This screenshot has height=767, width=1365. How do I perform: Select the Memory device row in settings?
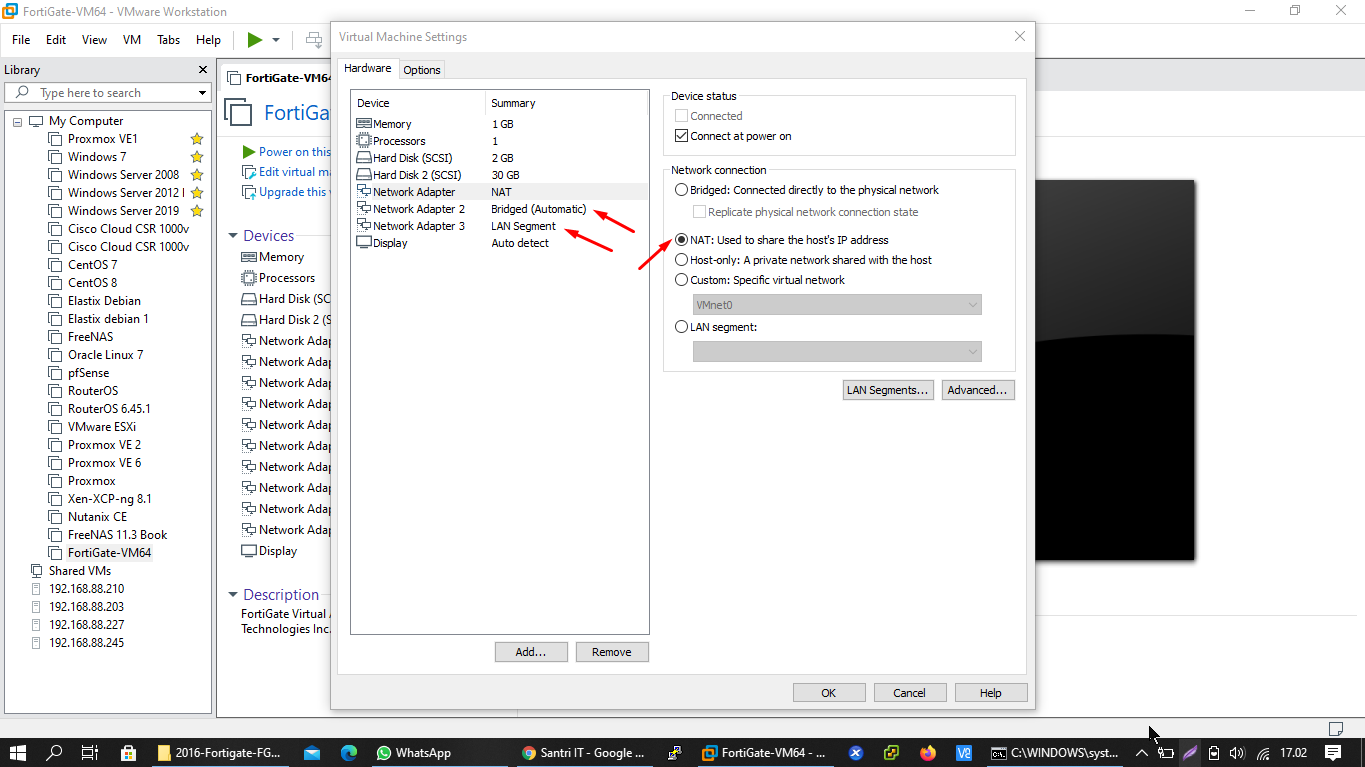tap(500, 124)
